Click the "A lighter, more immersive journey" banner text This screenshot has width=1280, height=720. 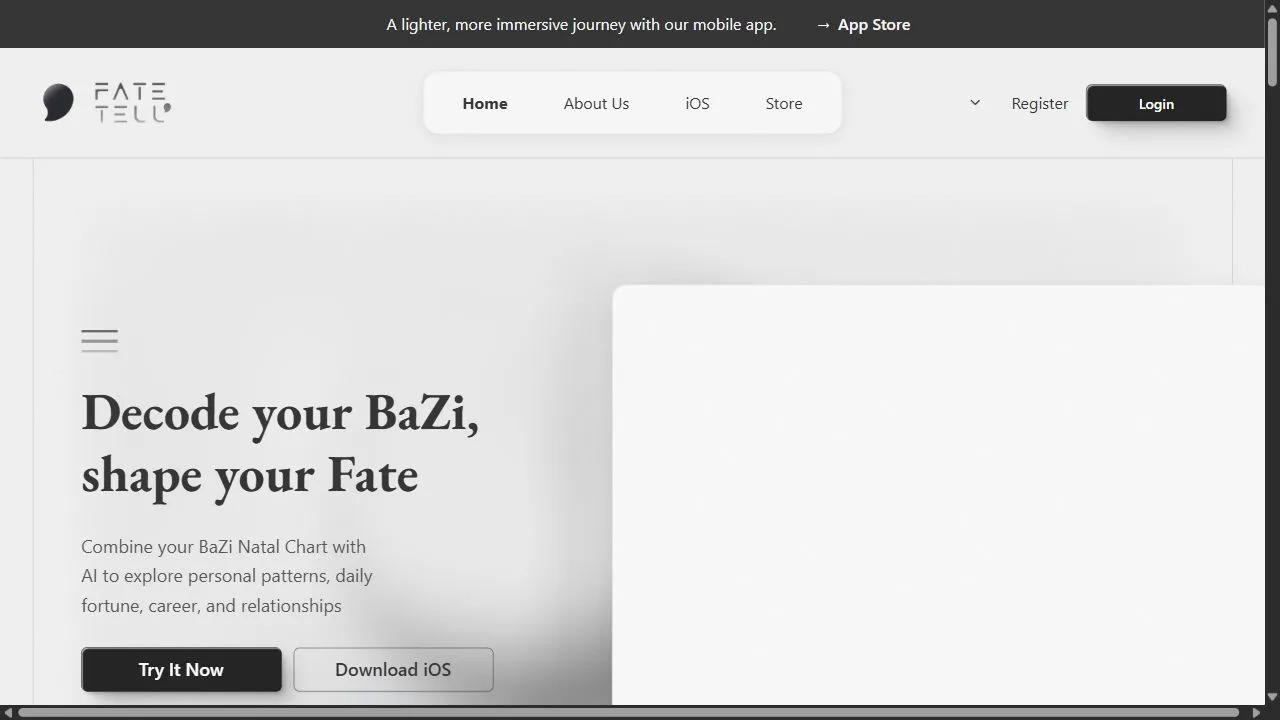[x=581, y=25]
